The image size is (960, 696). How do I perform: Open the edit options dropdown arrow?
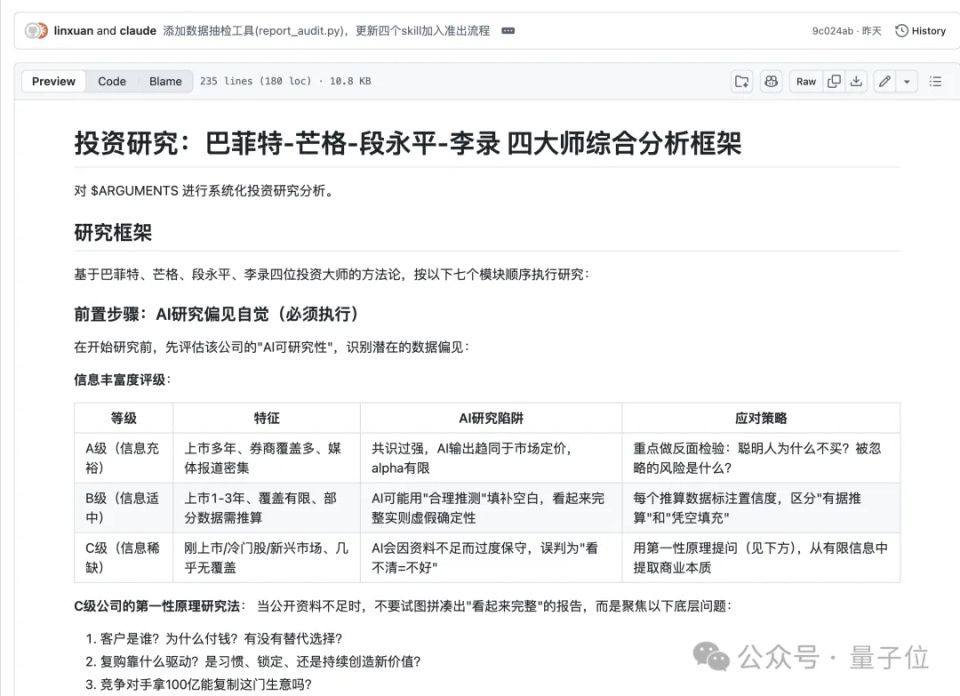tap(907, 81)
